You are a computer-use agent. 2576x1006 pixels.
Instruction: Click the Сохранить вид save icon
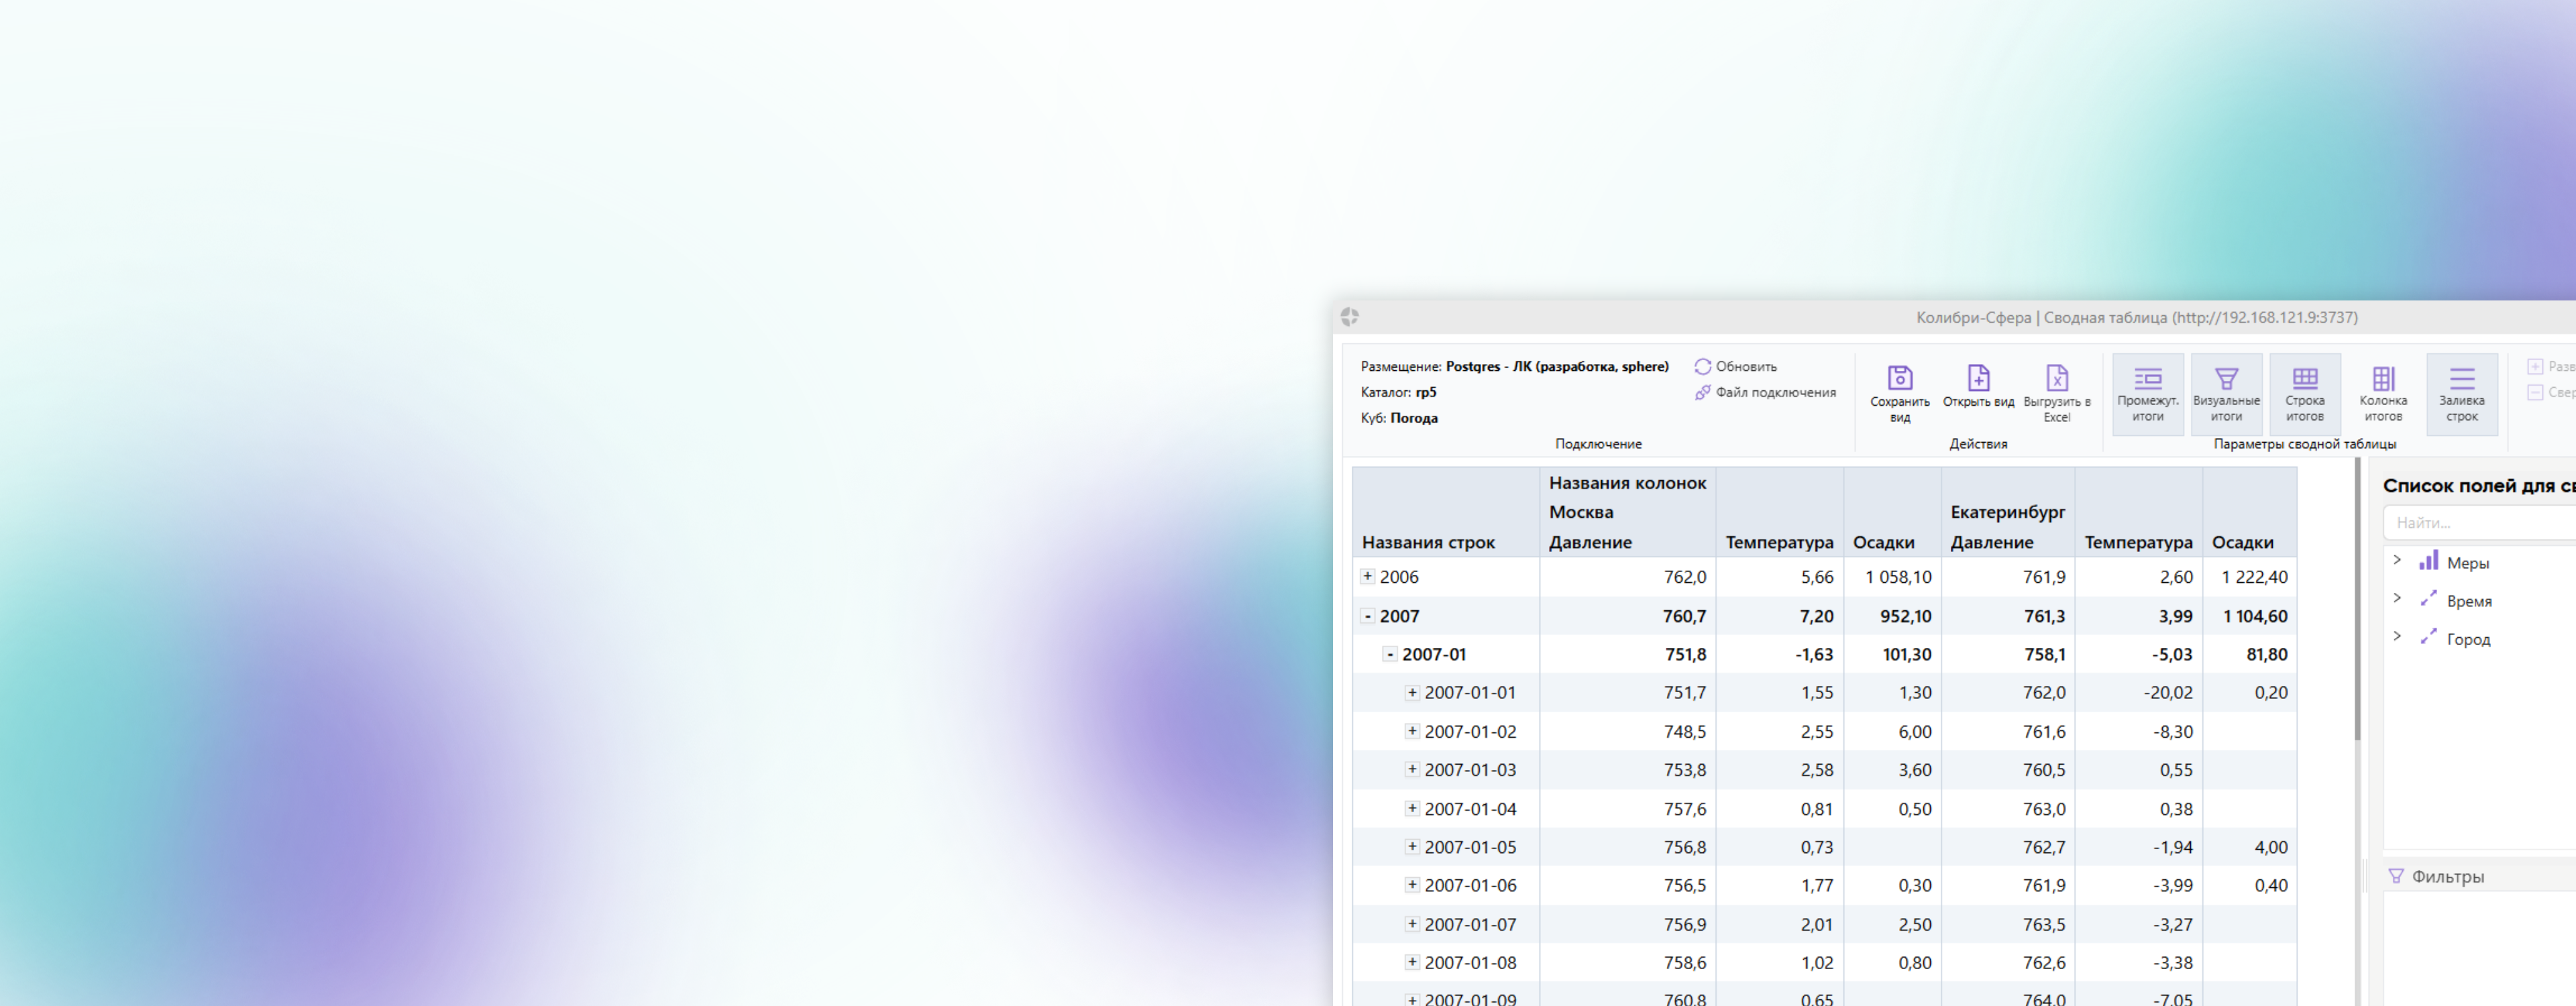[1899, 378]
